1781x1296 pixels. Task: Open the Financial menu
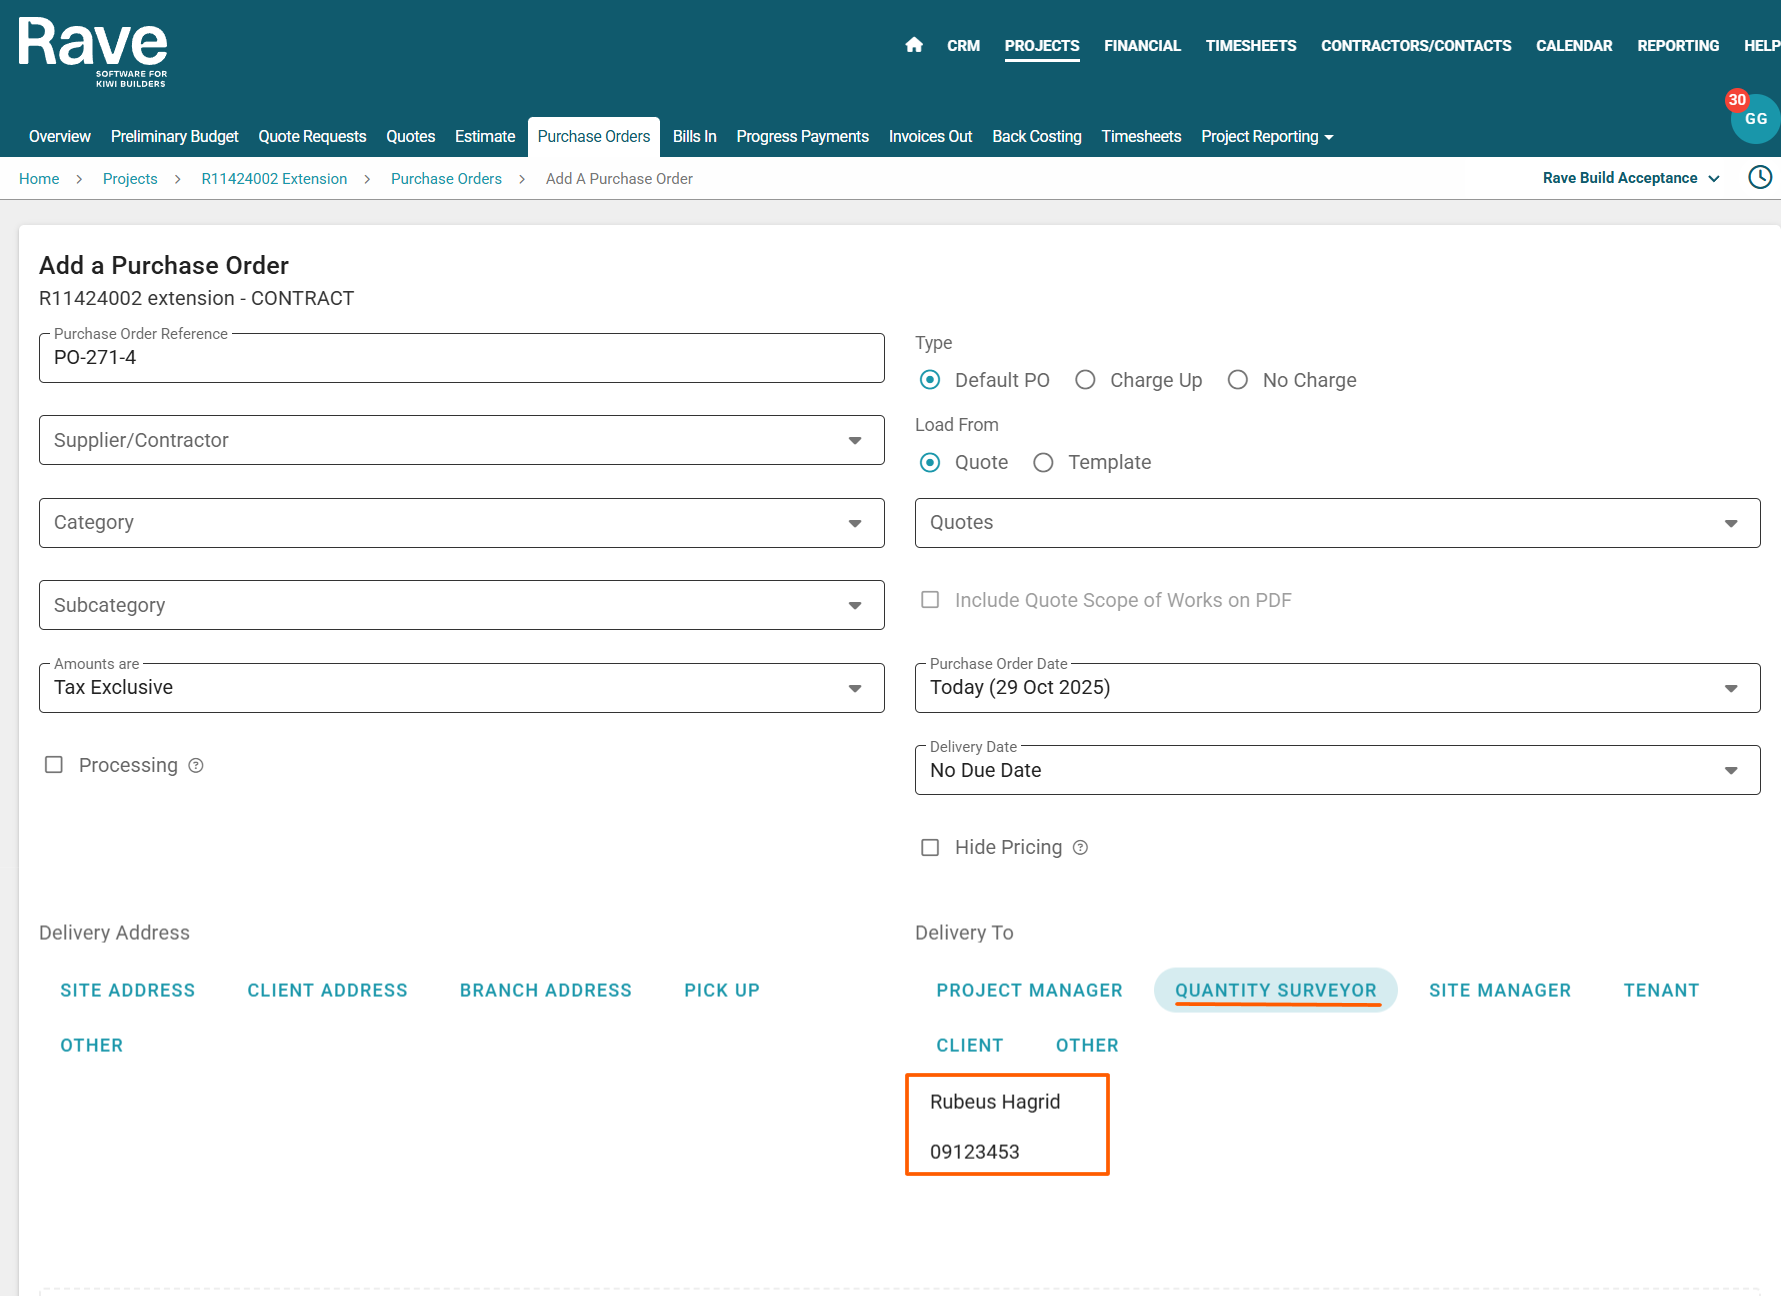click(1142, 46)
